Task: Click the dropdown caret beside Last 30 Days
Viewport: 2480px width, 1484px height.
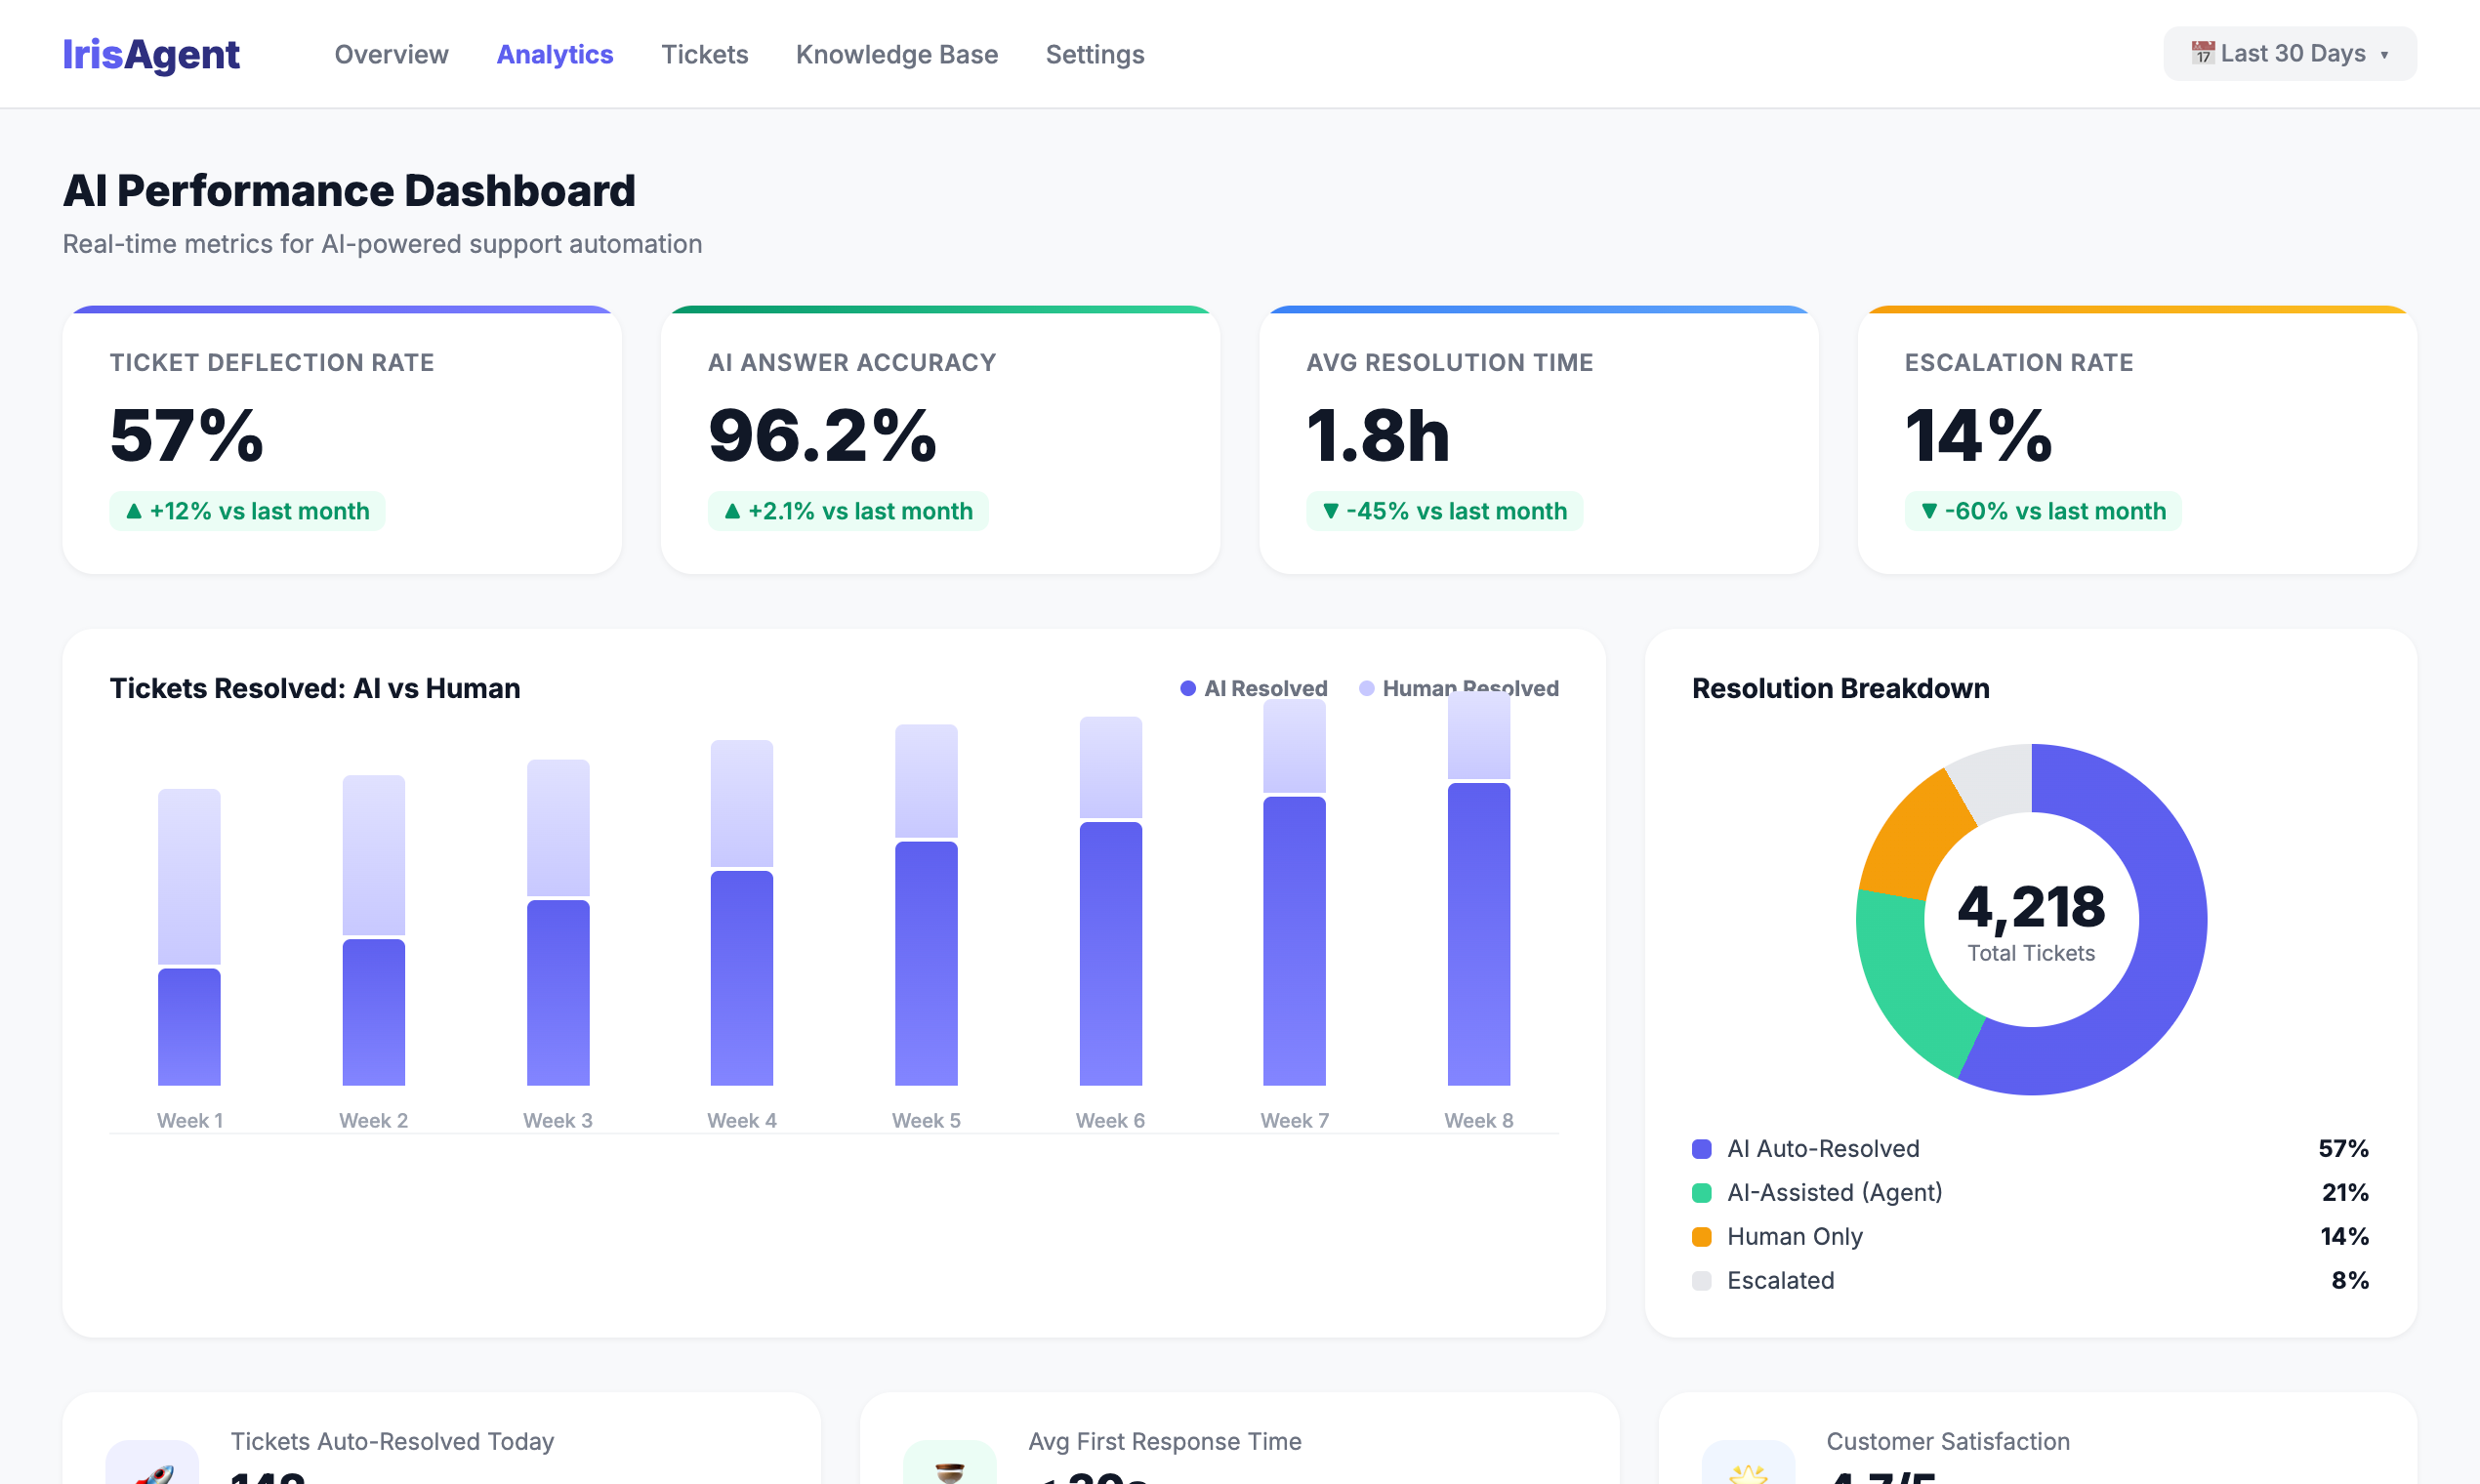Action: [2385, 55]
